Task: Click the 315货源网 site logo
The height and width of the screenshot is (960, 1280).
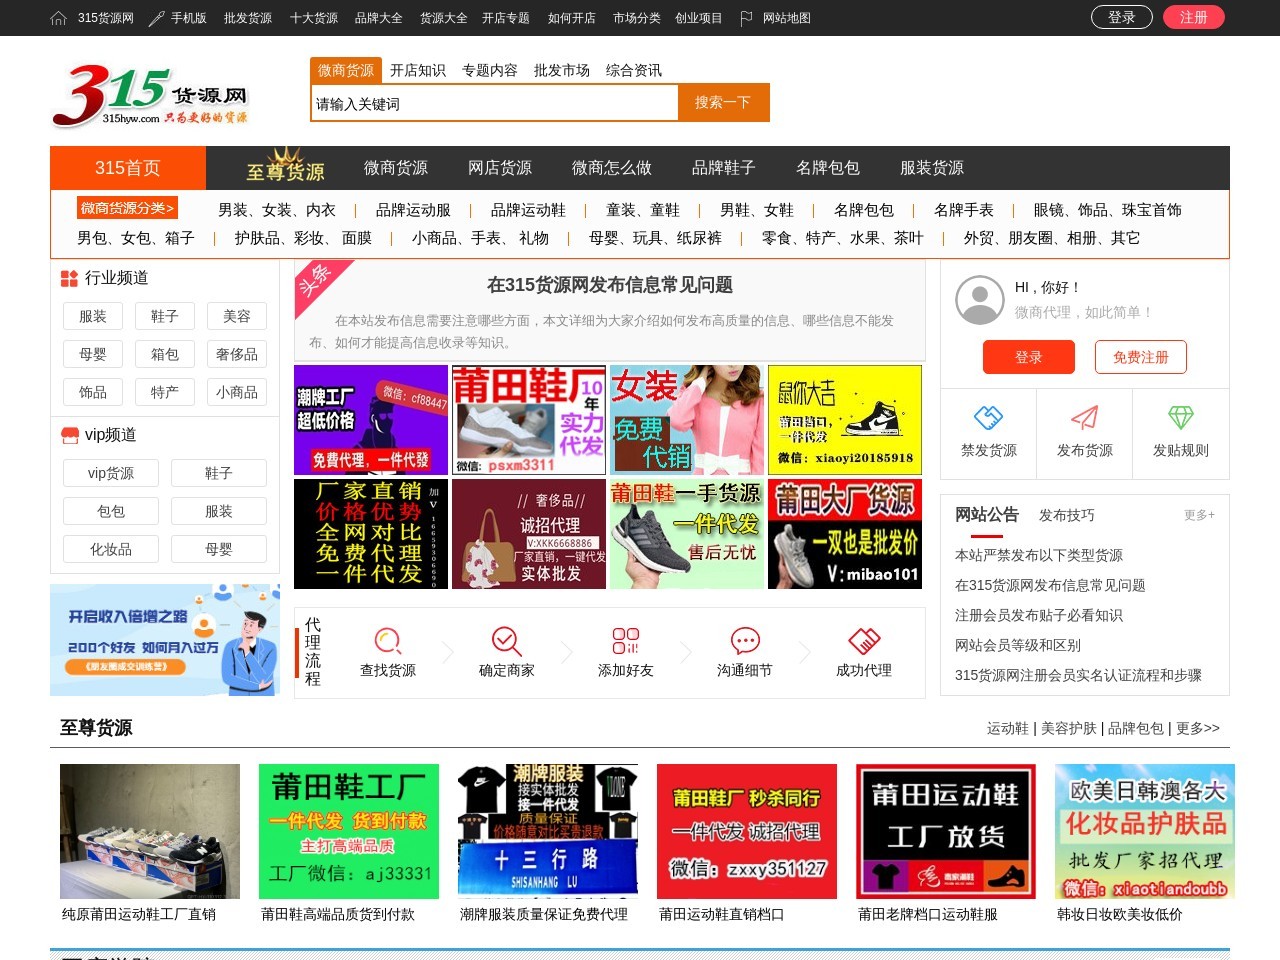Action: click(x=150, y=97)
